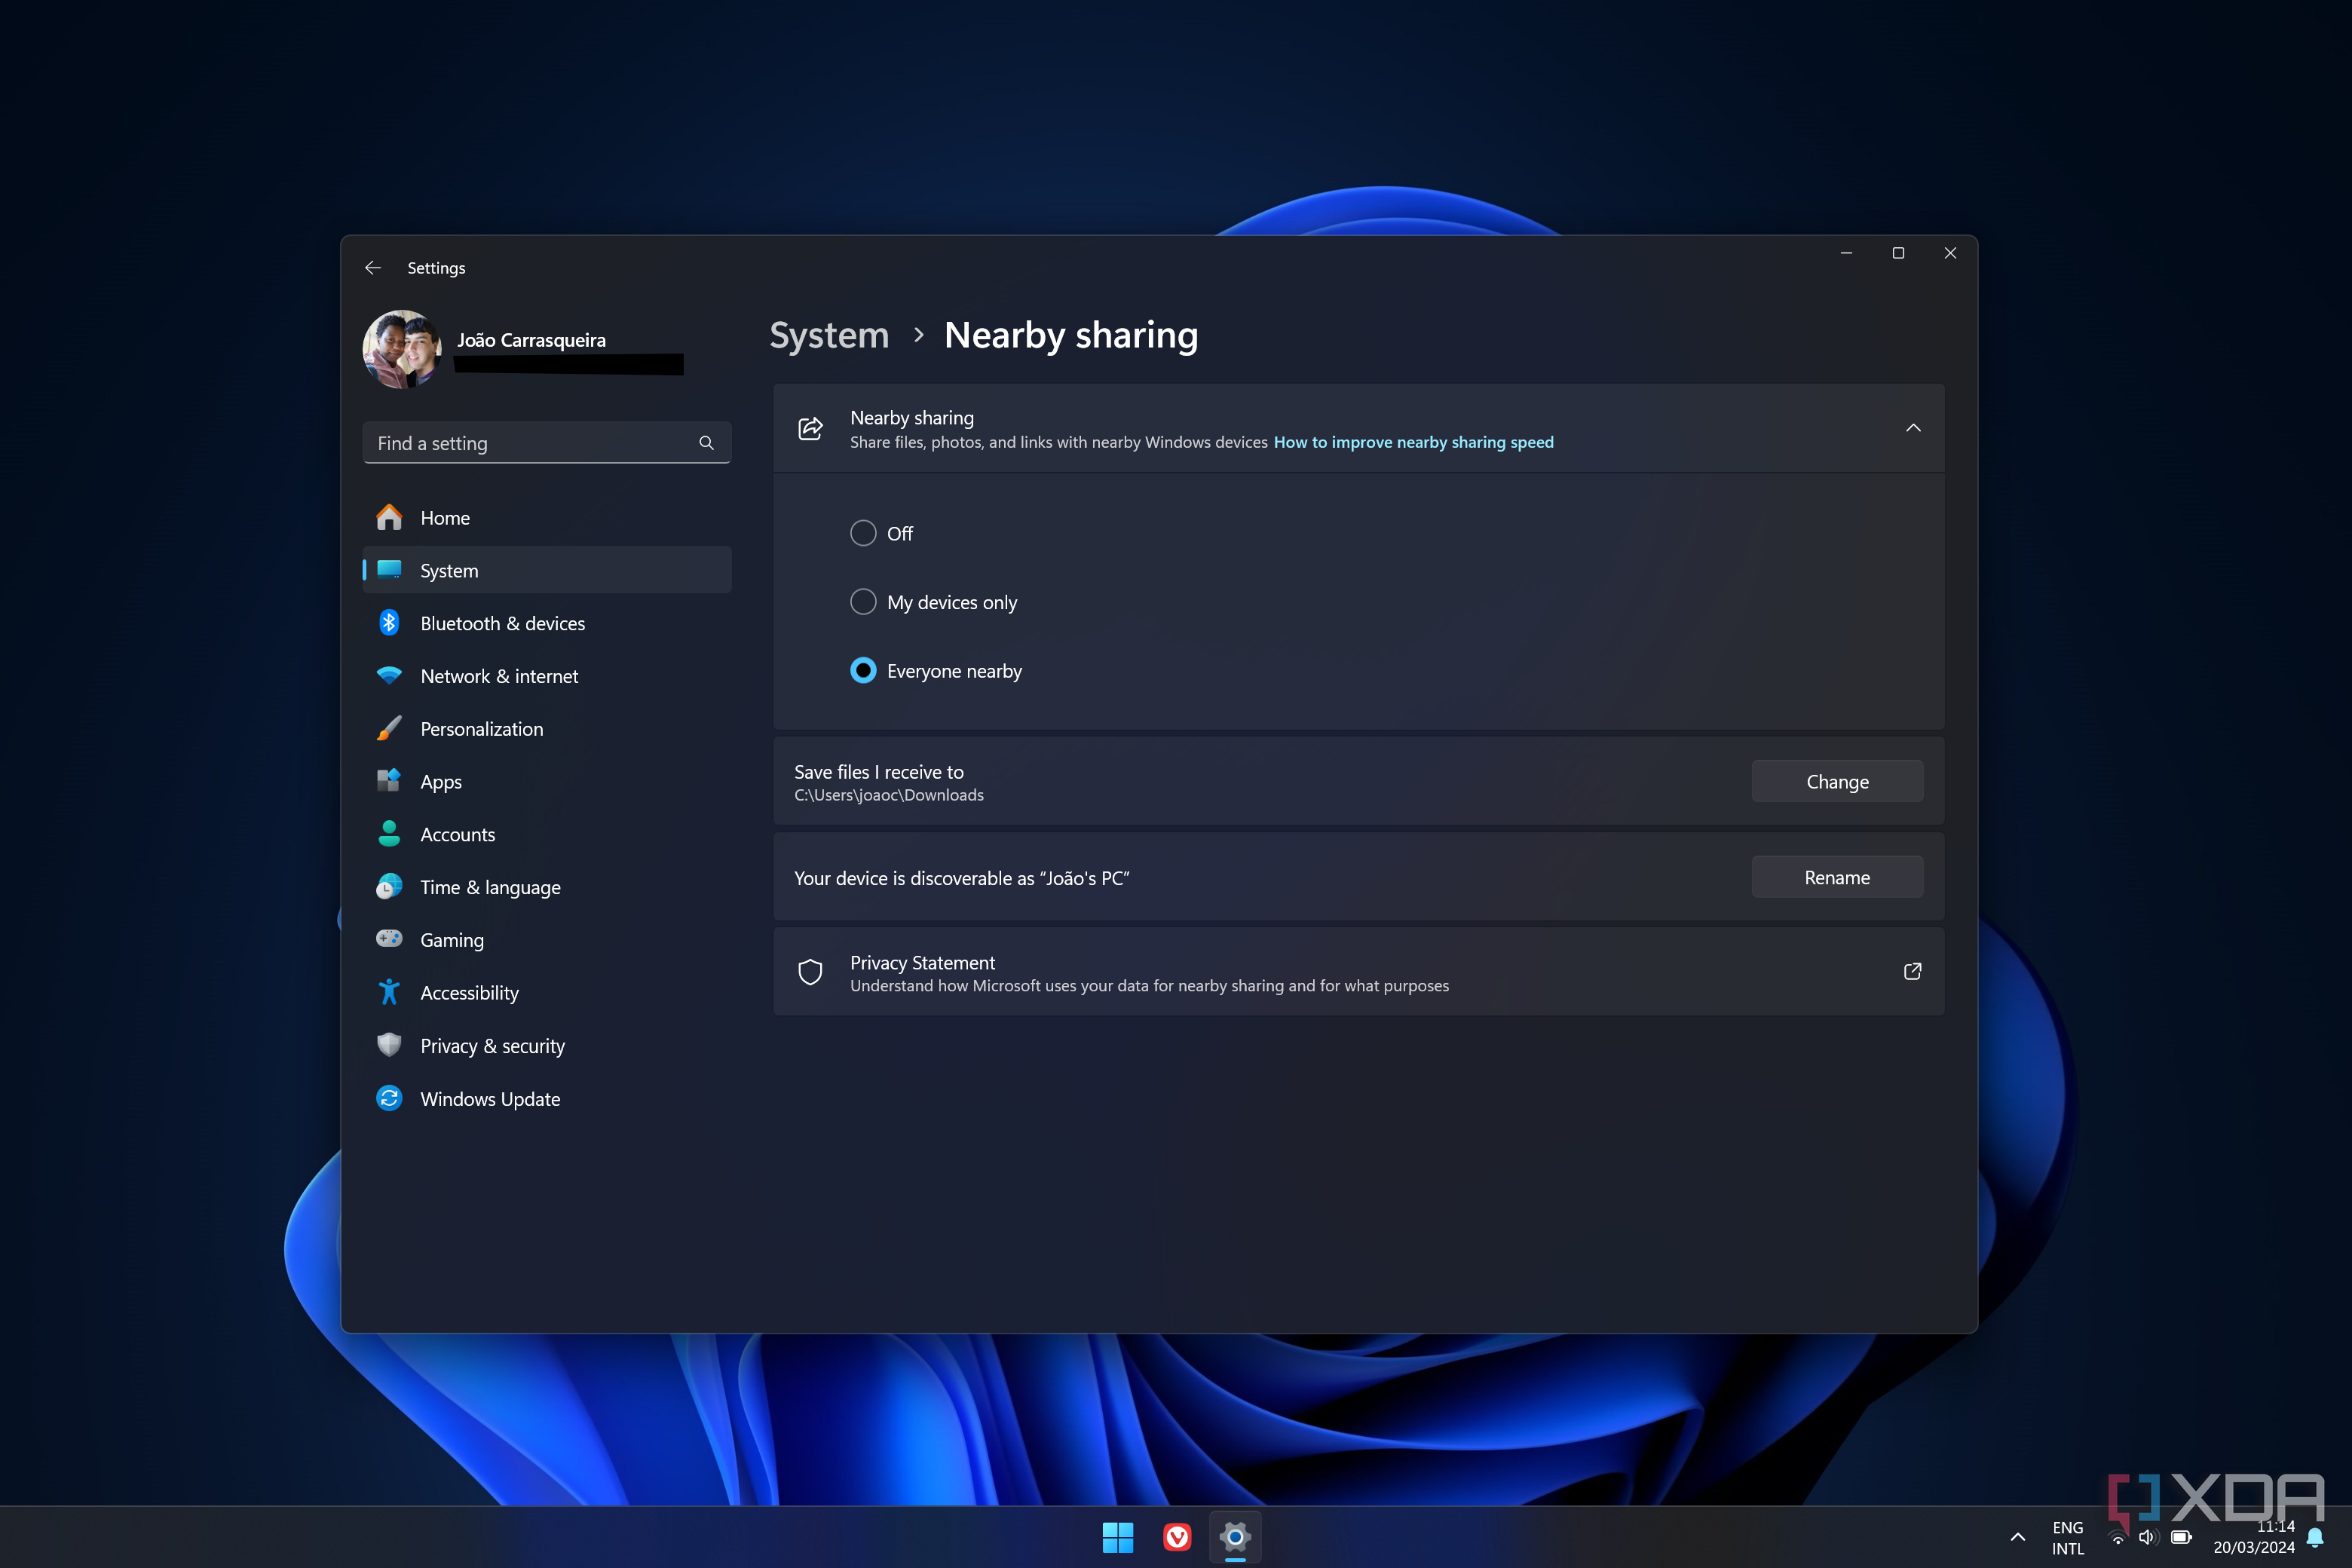Show hidden icons tray chevron
Image resolution: width=2352 pixels, height=1568 pixels.
(x=2017, y=1537)
